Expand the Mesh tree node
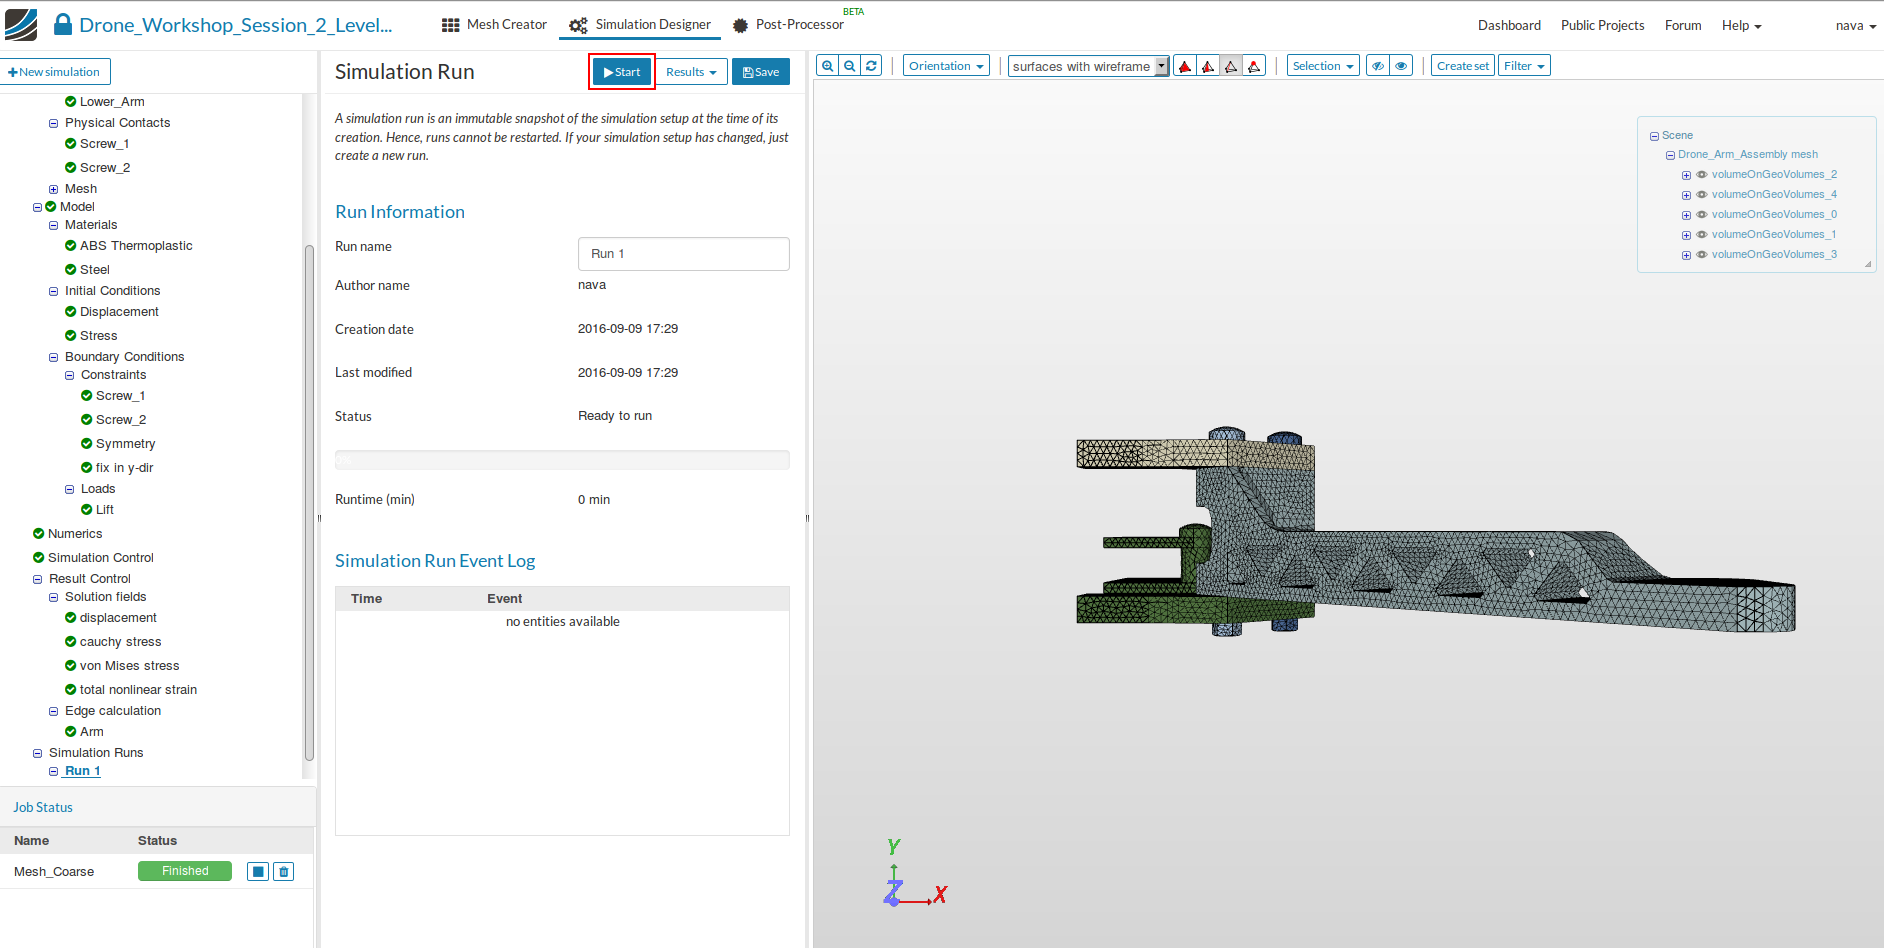This screenshot has height=948, width=1884. pyautogui.click(x=54, y=189)
